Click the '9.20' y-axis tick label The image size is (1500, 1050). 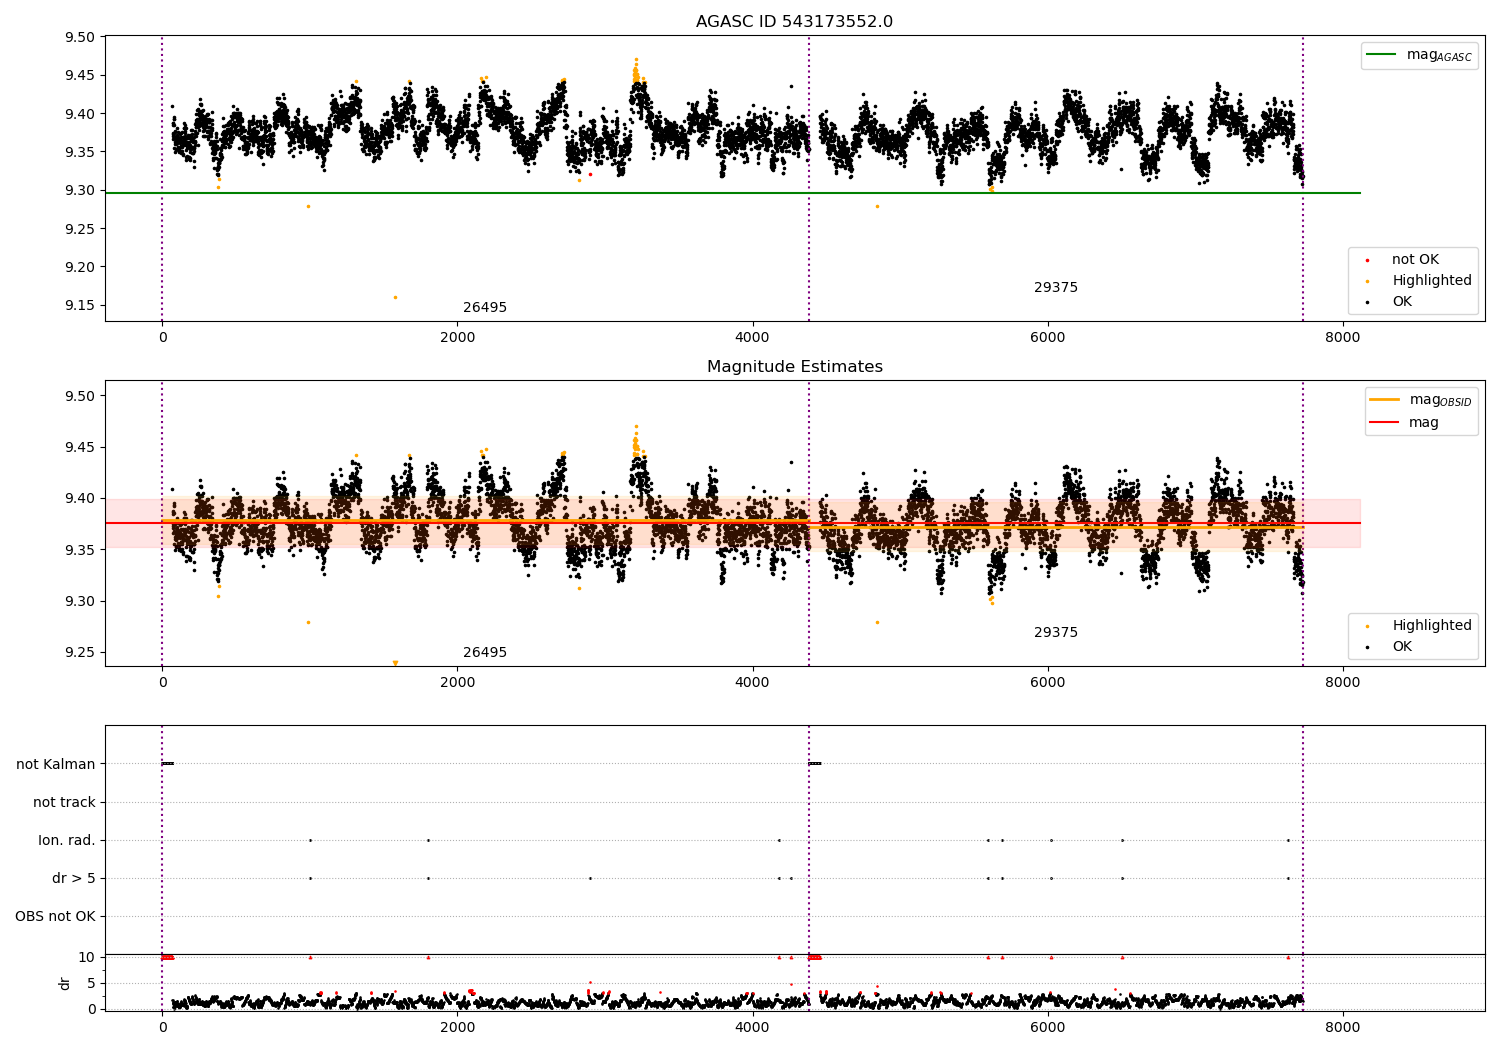pos(79,267)
